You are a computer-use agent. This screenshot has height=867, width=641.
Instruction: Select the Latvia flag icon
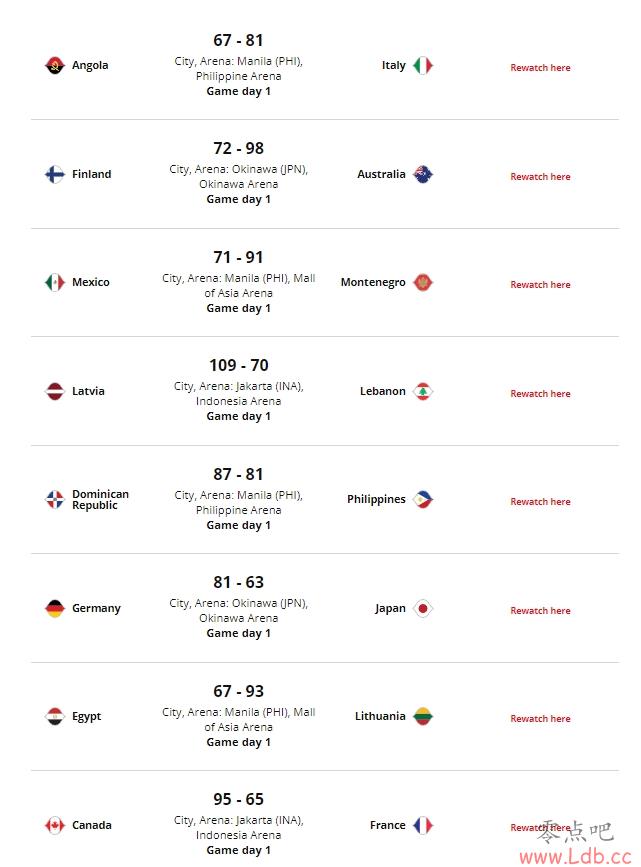click(55, 391)
